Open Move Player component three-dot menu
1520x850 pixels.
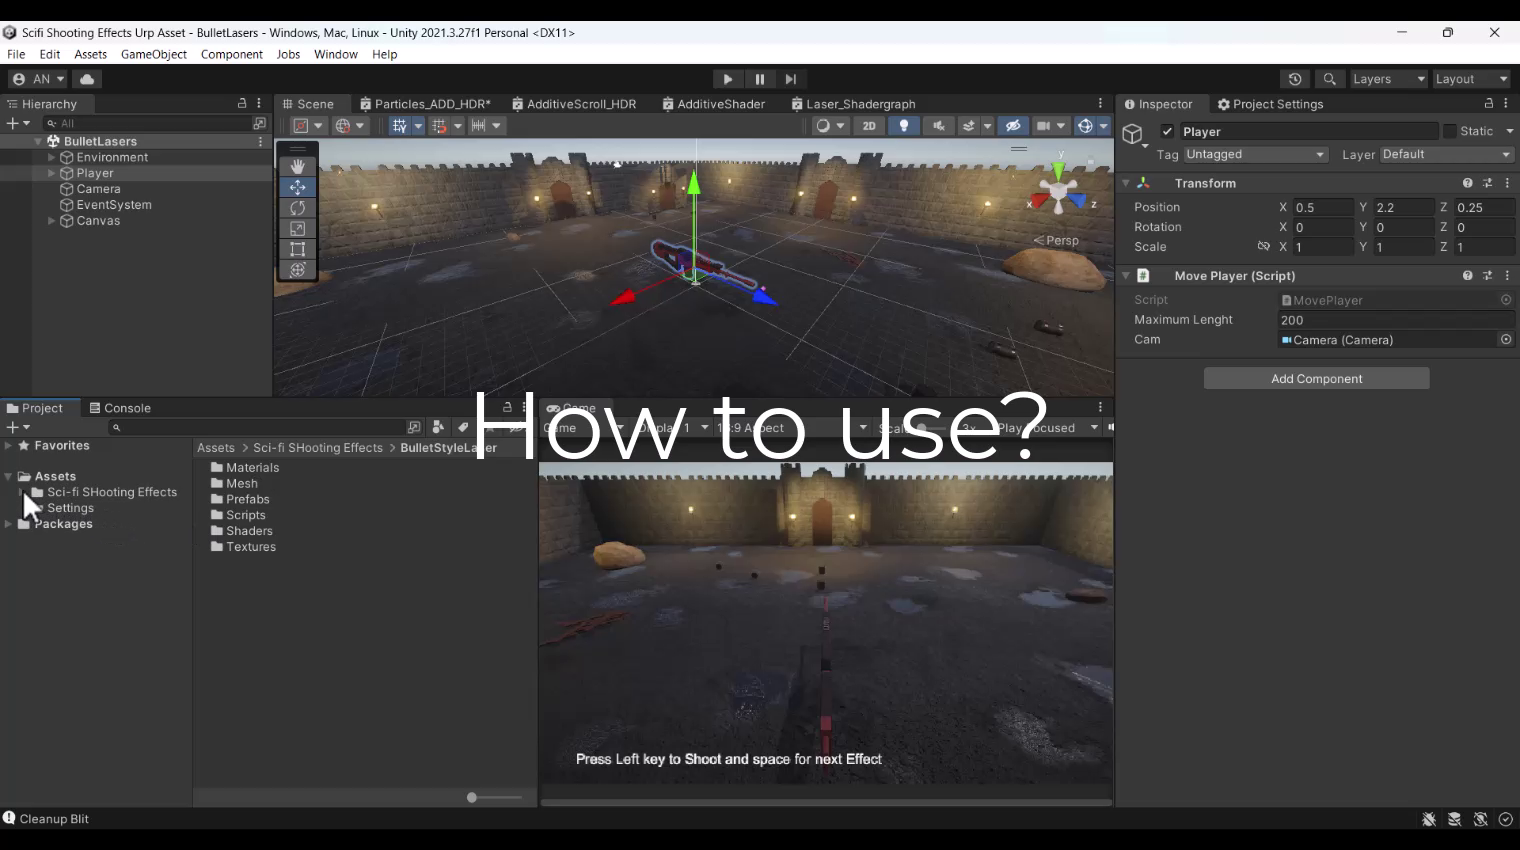click(1507, 276)
